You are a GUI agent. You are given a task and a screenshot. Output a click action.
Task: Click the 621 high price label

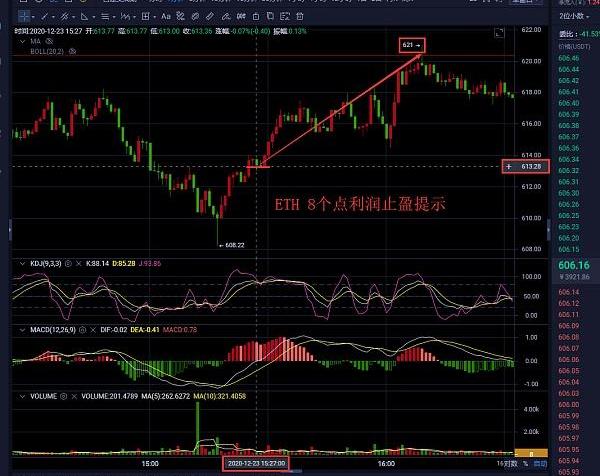pos(412,46)
